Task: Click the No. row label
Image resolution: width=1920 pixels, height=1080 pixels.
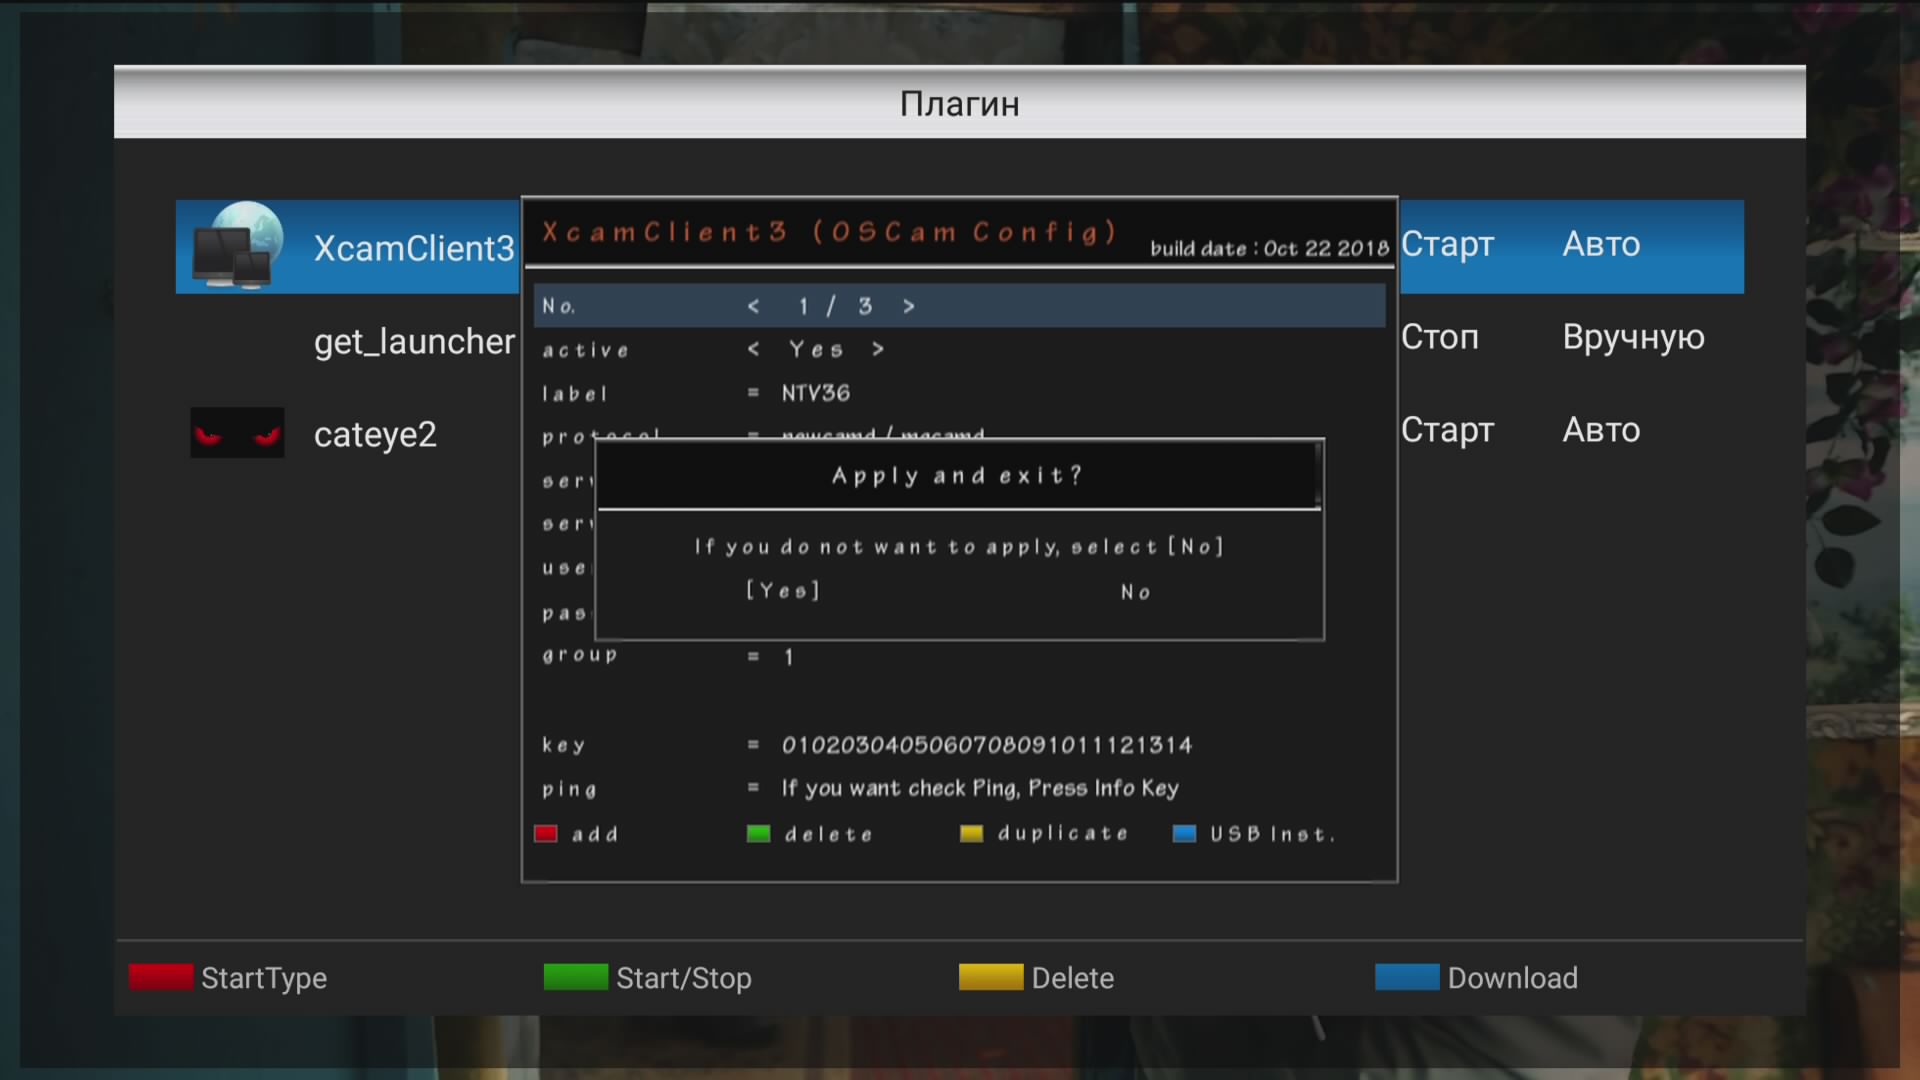Action: pos(559,306)
